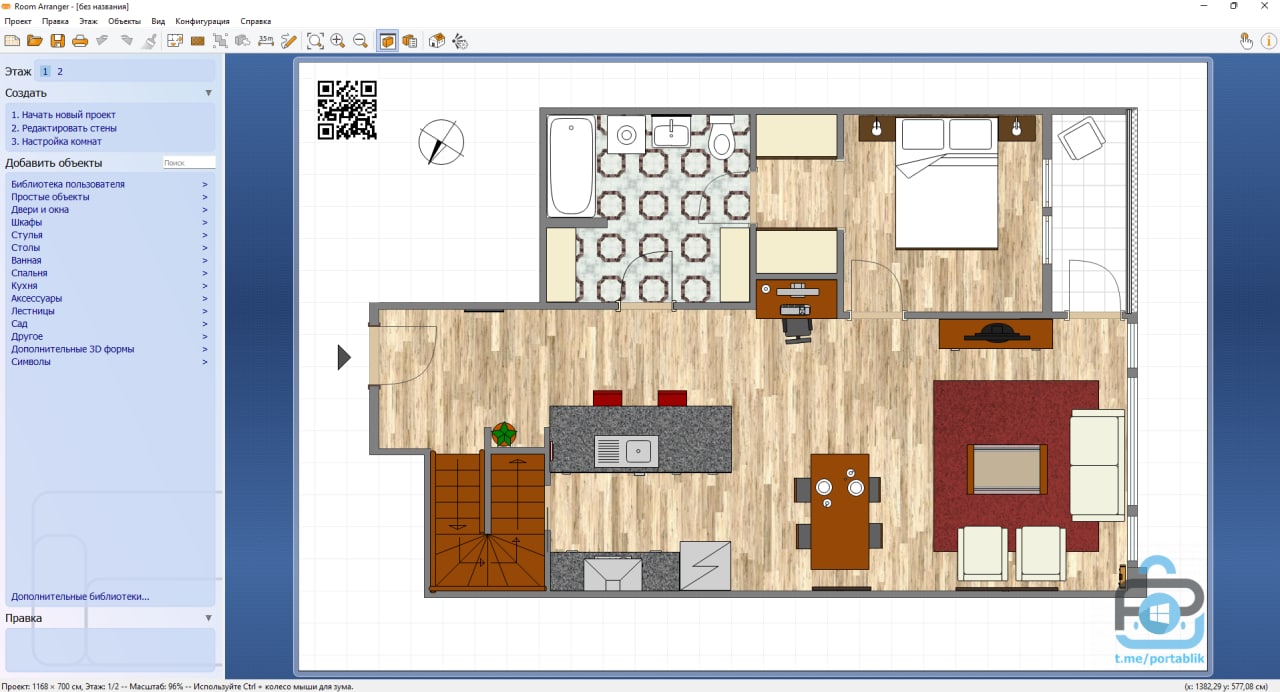Focus the Поиск object search field

coord(189,162)
